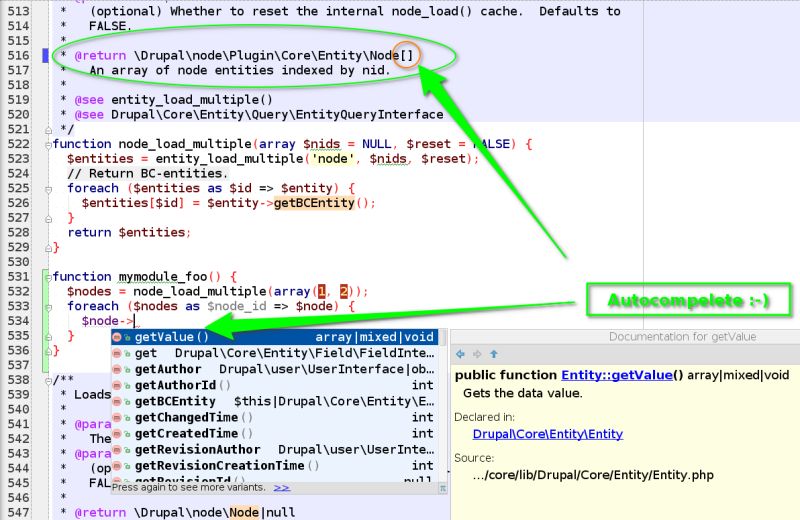
Task: Click the method icon beside getValue()
Action: (117, 337)
